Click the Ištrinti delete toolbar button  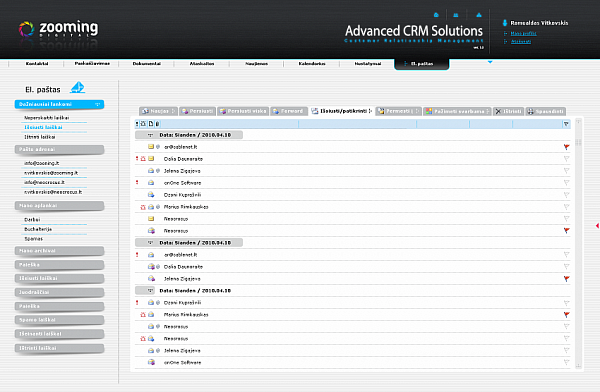508,111
